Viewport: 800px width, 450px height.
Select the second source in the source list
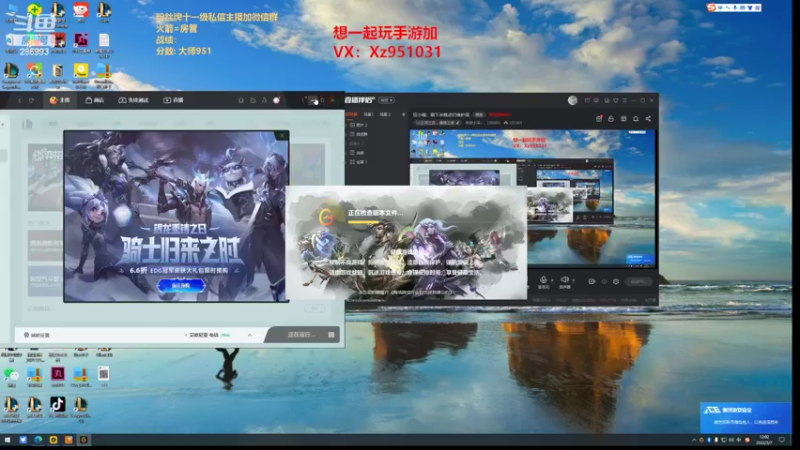pyautogui.click(x=358, y=134)
